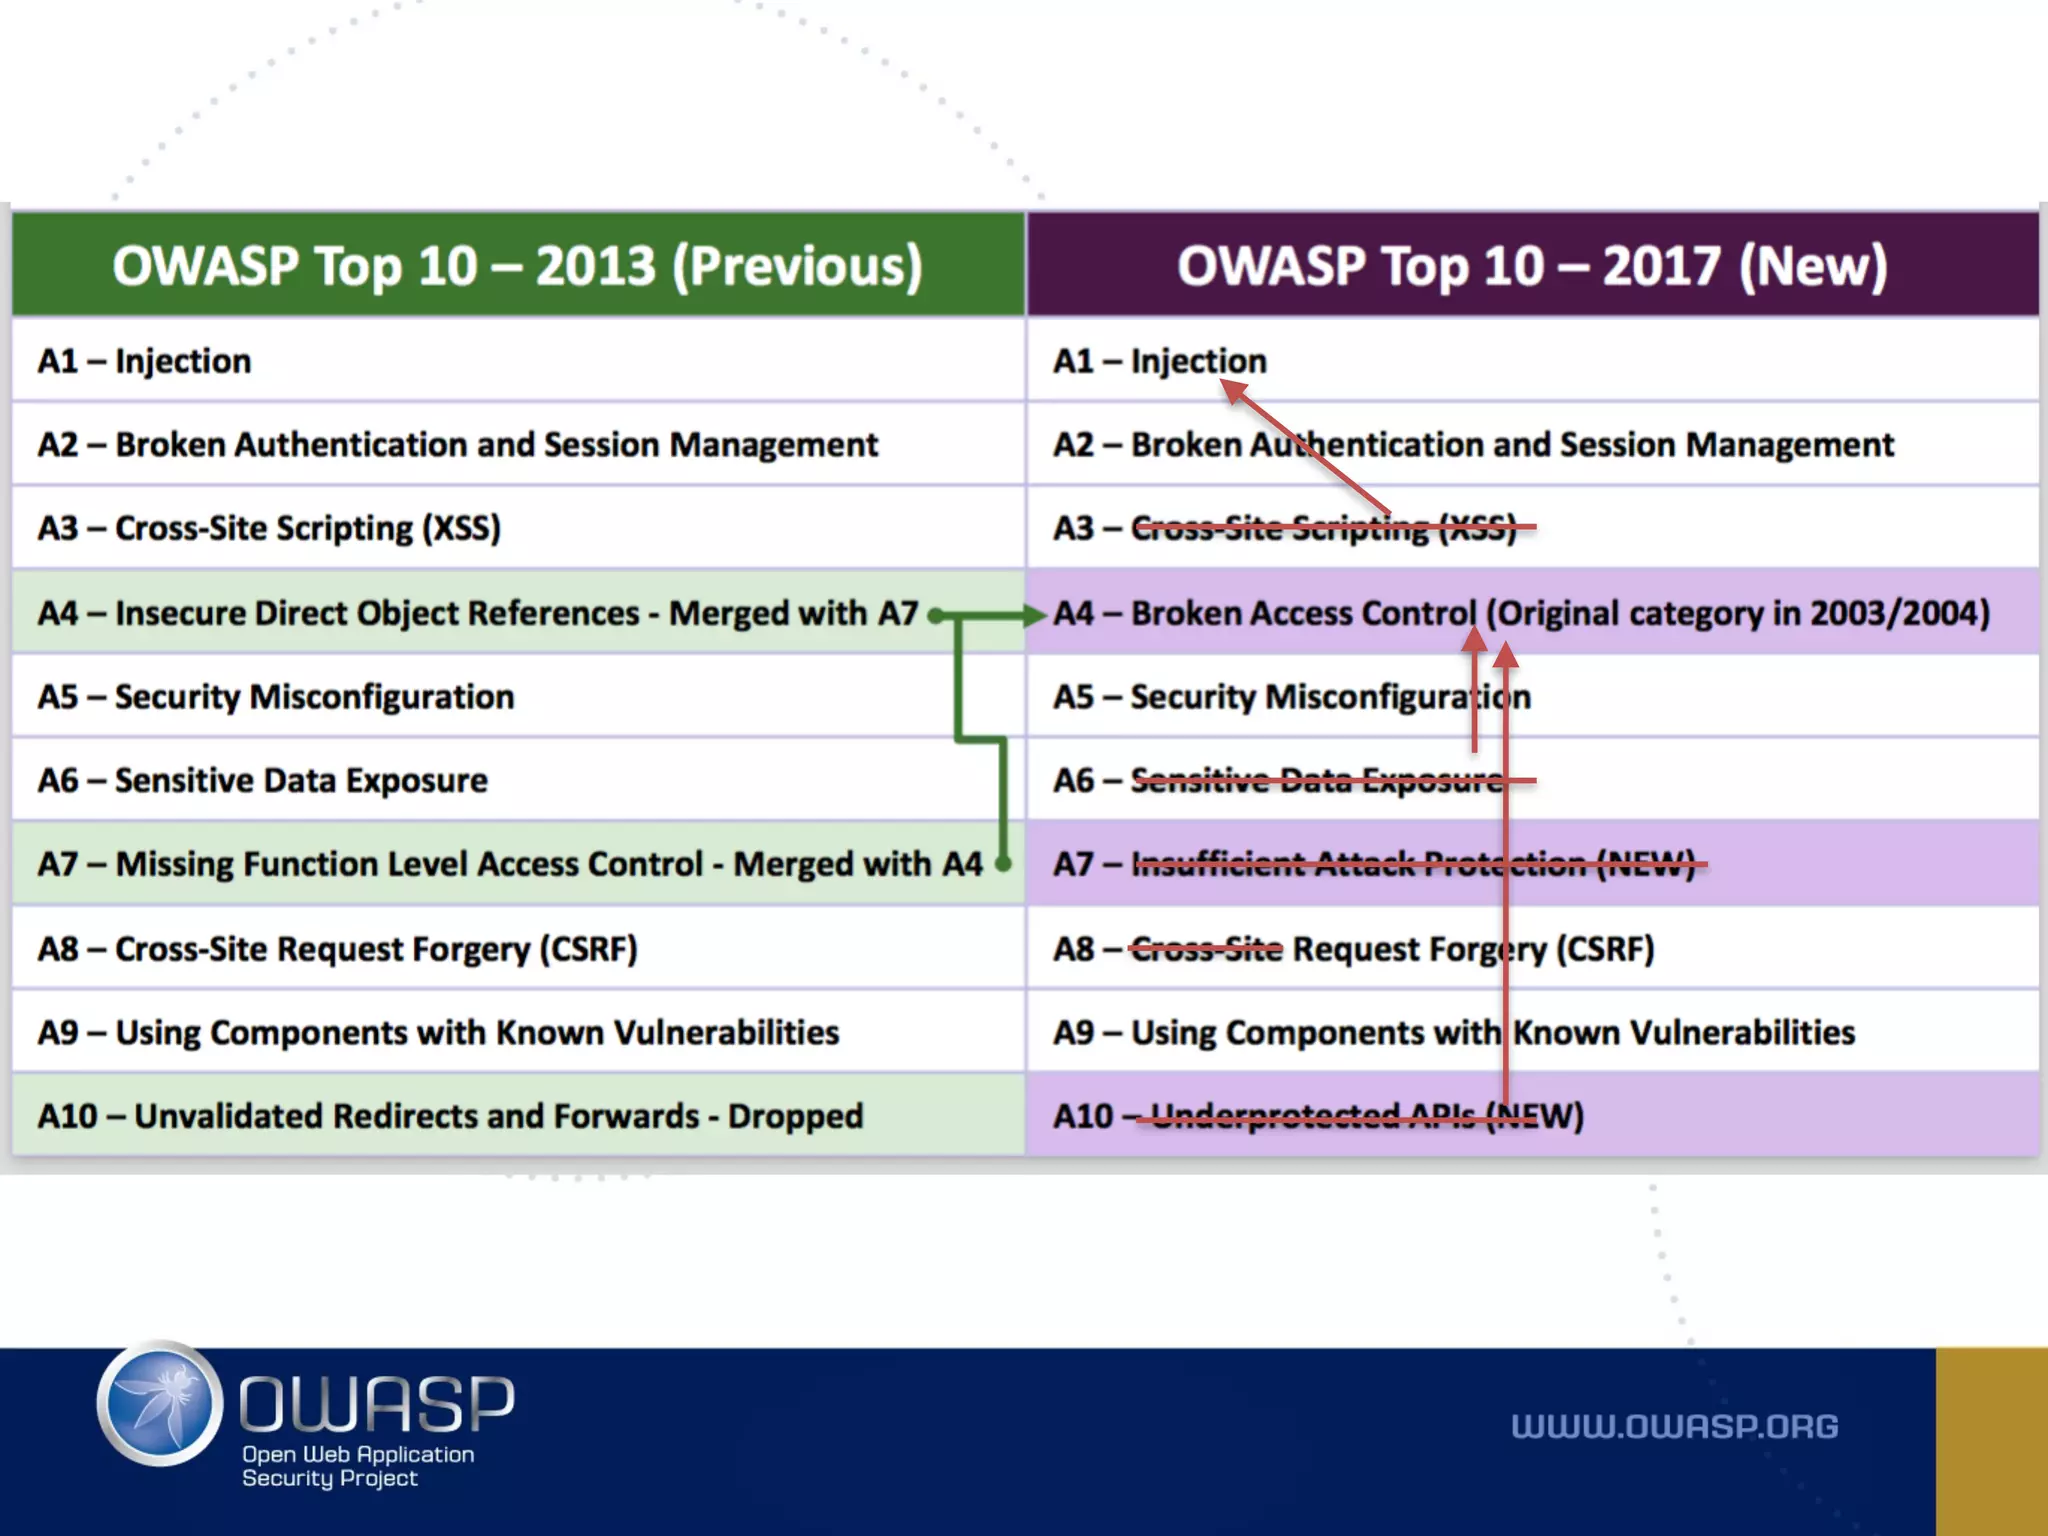The width and height of the screenshot is (2048, 1536).
Task: Open the WWW.OWASP.ORG link
Action: point(1674,1426)
